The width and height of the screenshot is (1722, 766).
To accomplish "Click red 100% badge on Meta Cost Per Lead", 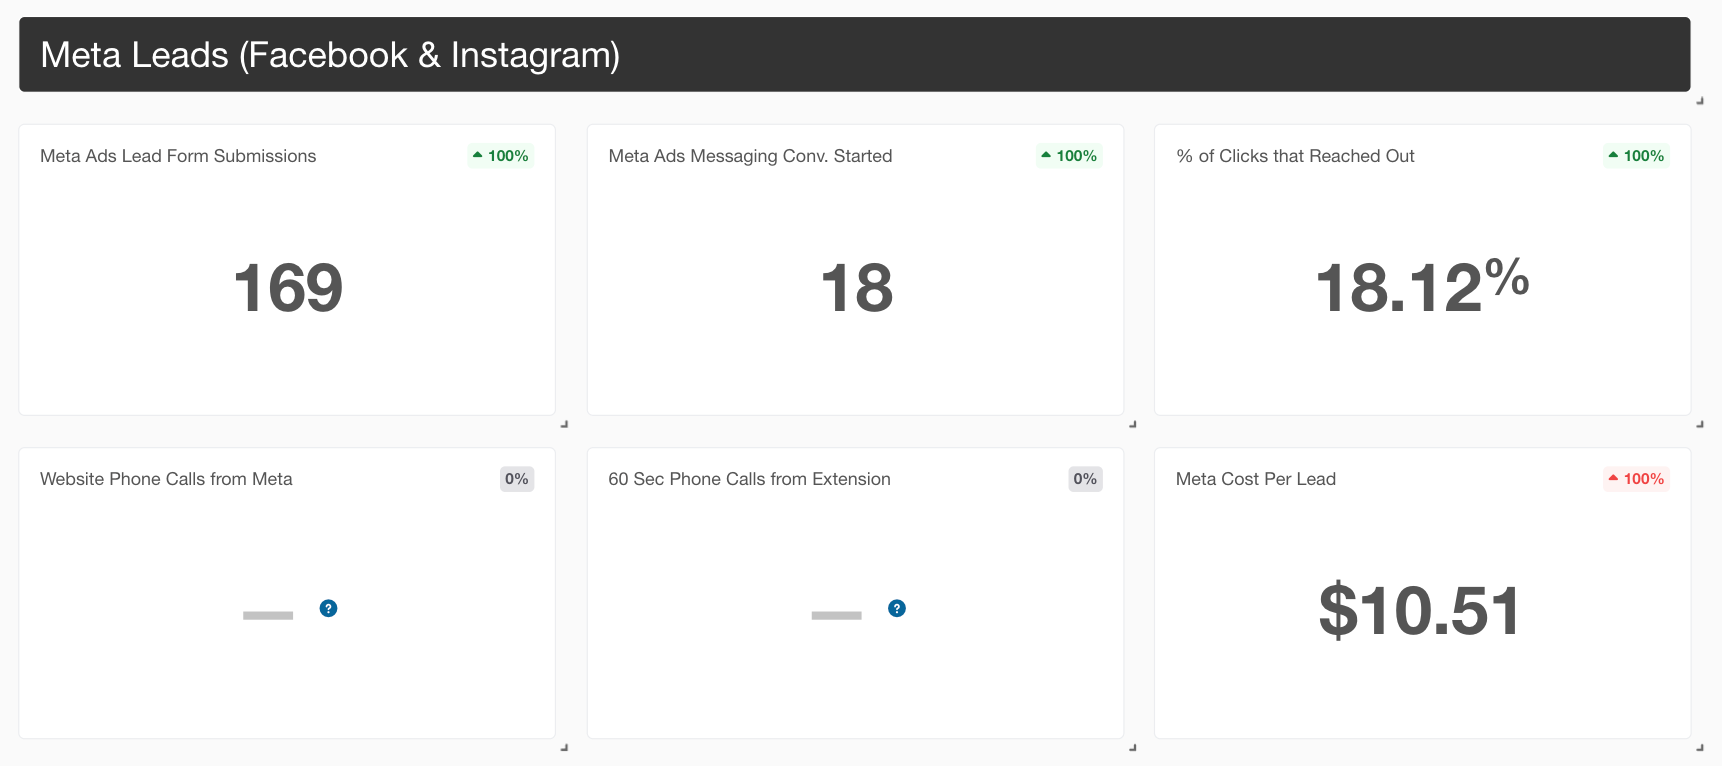I will [1636, 479].
